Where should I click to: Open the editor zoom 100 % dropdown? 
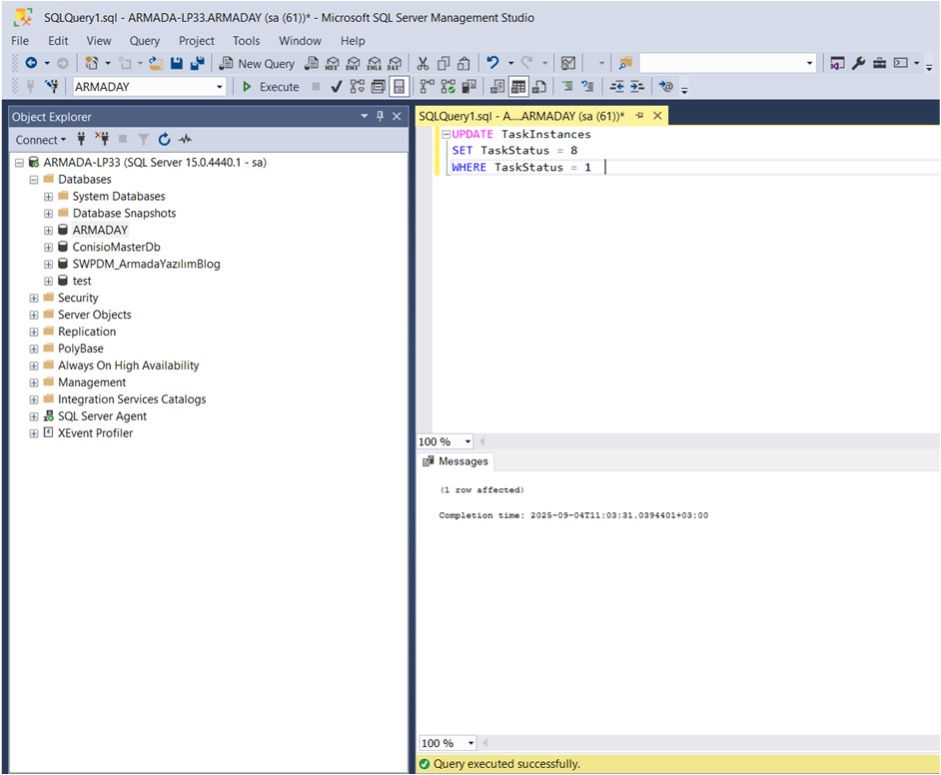467,442
